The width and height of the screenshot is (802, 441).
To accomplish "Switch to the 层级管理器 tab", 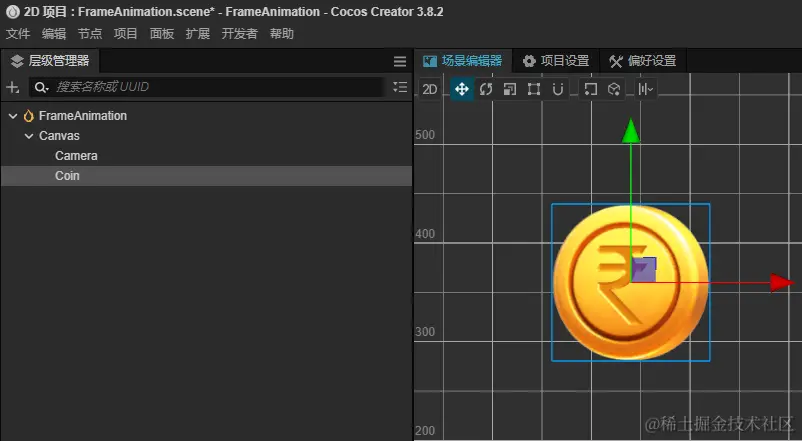I will (x=50, y=61).
